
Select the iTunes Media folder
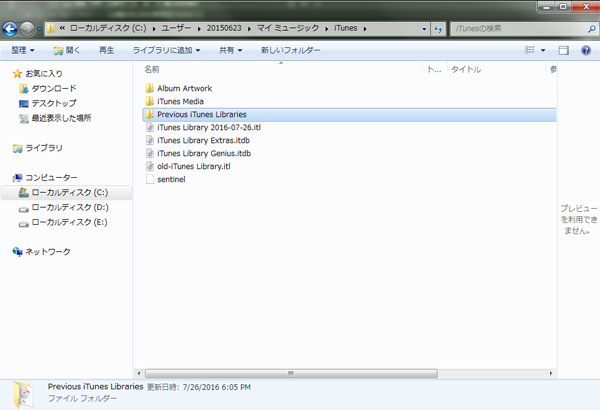click(x=180, y=101)
